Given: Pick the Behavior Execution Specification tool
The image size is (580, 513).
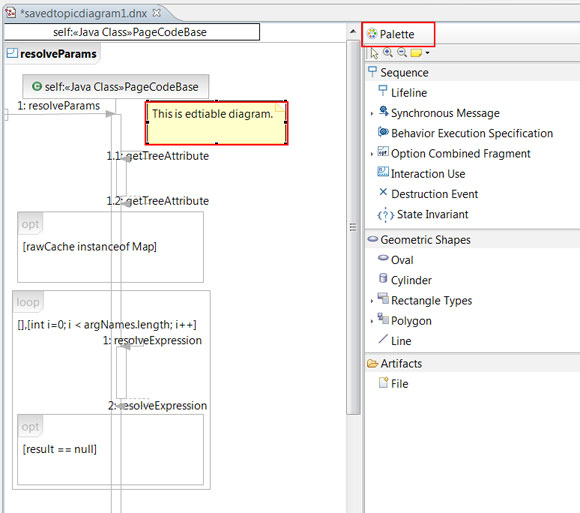Looking at the screenshot, I should 465,133.
